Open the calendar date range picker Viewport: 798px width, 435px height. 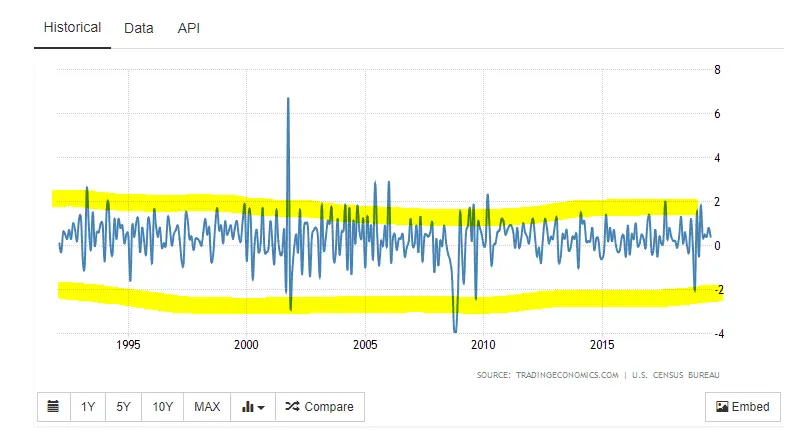tap(53, 407)
